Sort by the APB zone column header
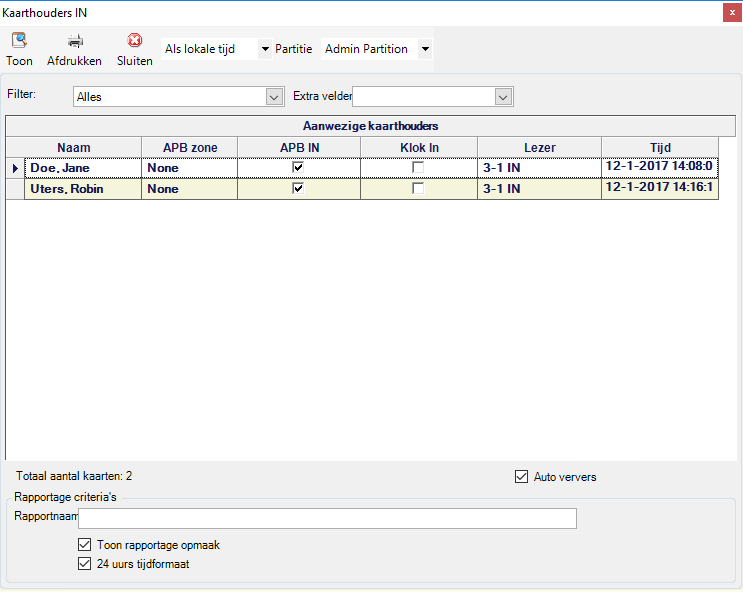This screenshot has height=592, width=743. (190, 147)
